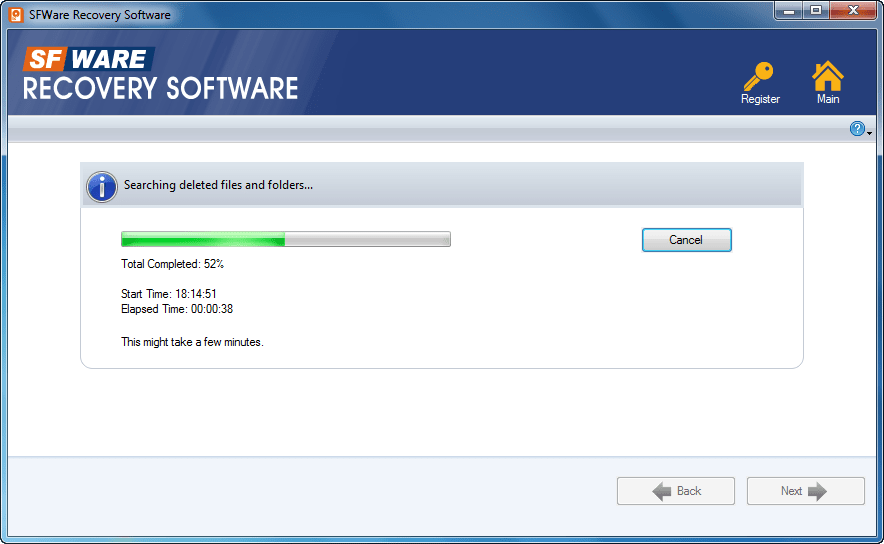The image size is (884, 544).
Task: Click the right arrow on Next button
Action: click(817, 492)
